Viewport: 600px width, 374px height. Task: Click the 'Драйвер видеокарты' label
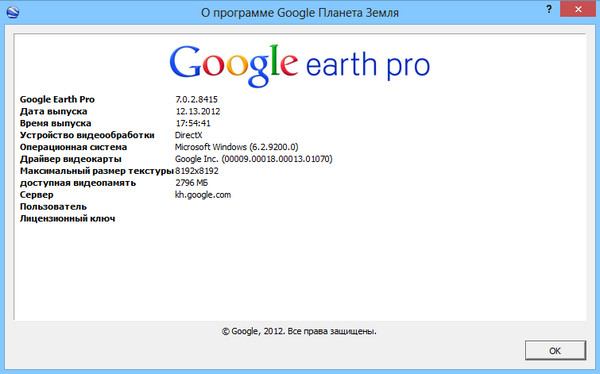click(x=70, y=159)
